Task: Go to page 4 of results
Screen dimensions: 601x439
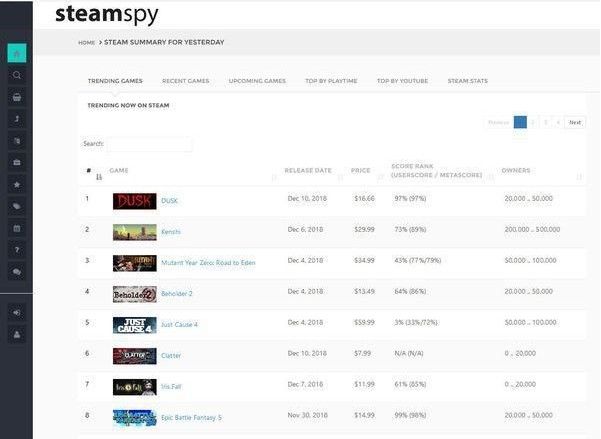Action: tap(558, 122)
